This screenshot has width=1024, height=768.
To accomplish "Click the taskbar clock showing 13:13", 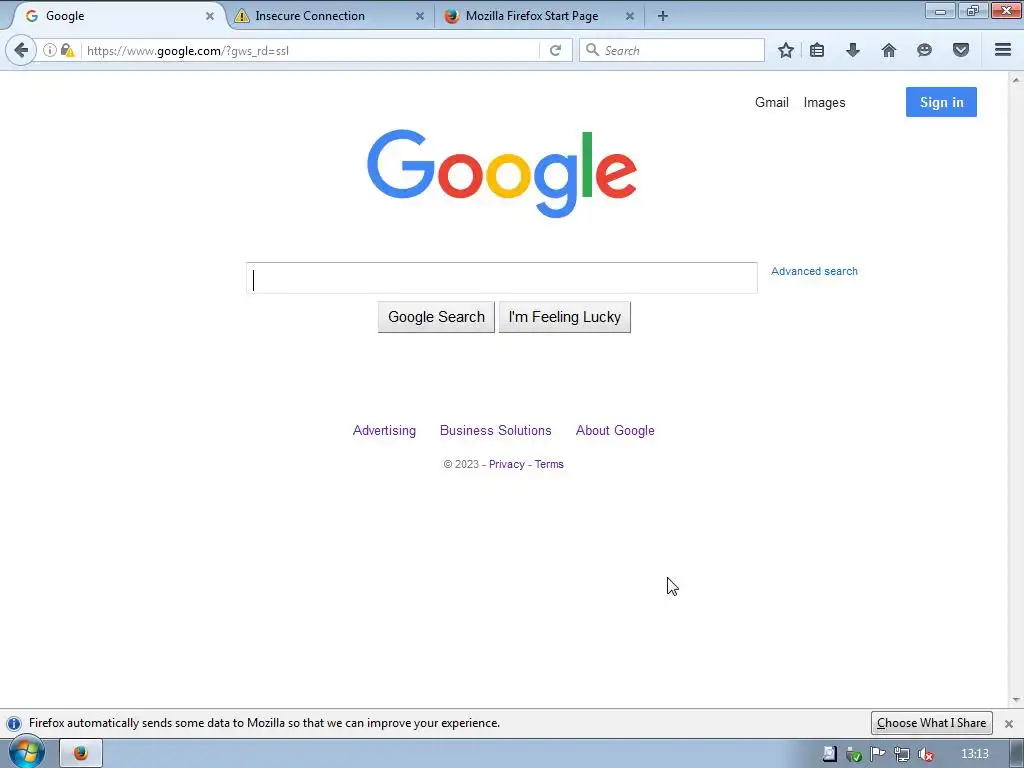I will [x=975, y=754].
